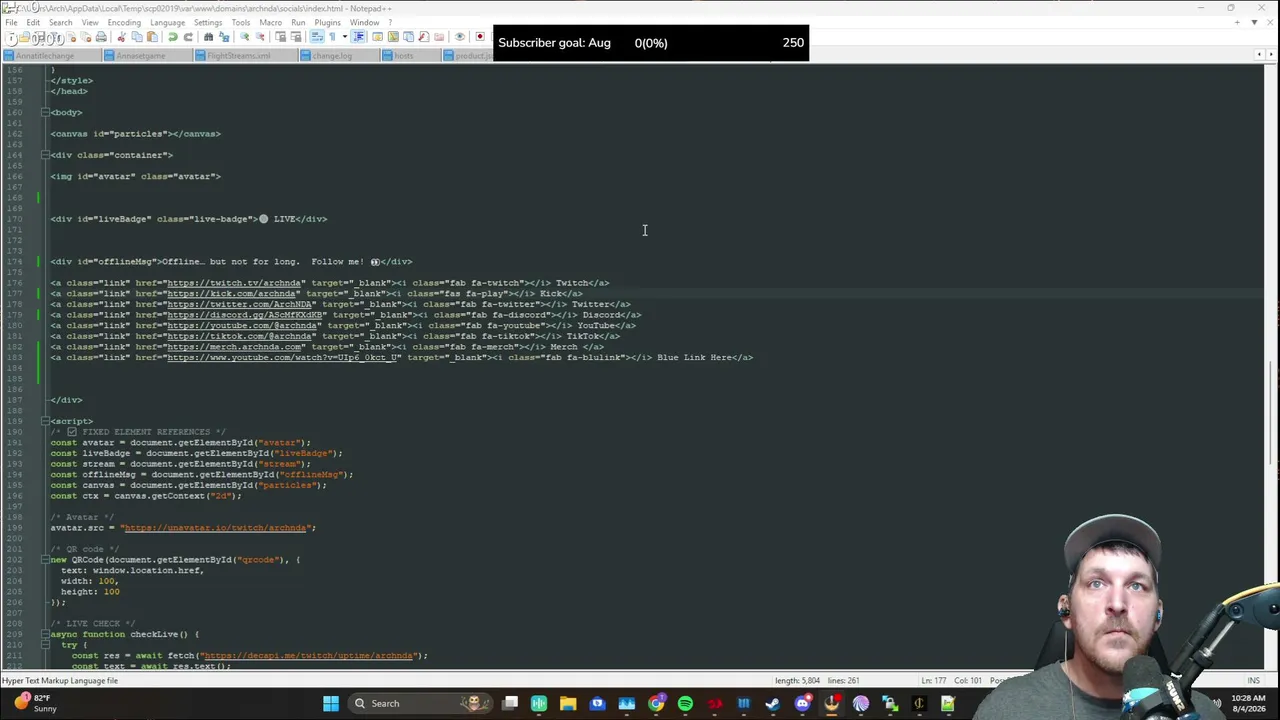This screenshot has height=720, width=1280.
Task: Toggle file monitoring eye icon
Action: click(x=460, y=37)
